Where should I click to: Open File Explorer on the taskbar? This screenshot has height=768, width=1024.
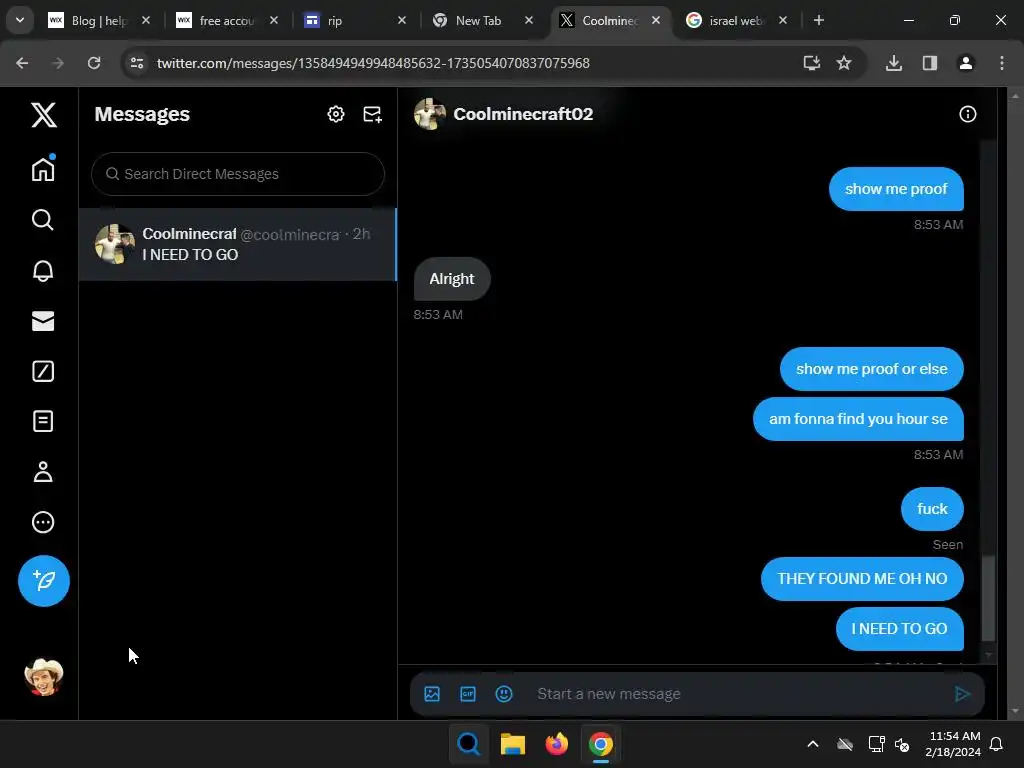513,744
